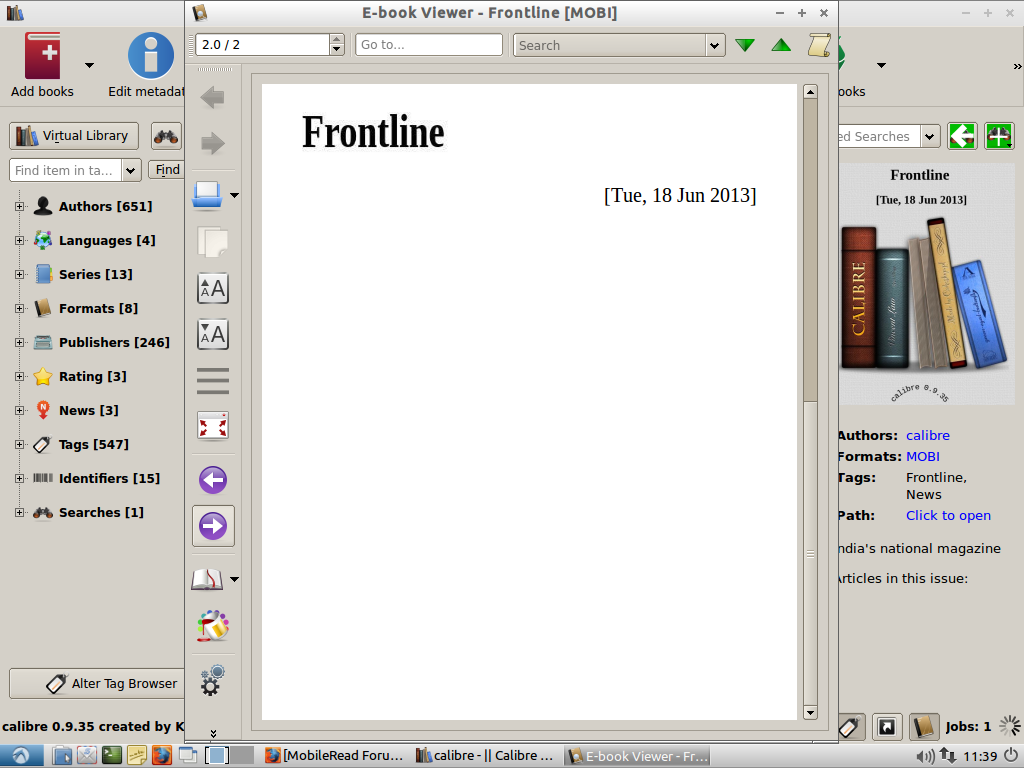Expand the Languages [4] tree node
The width and height of the screenshot is (1024, 768).
20,240
